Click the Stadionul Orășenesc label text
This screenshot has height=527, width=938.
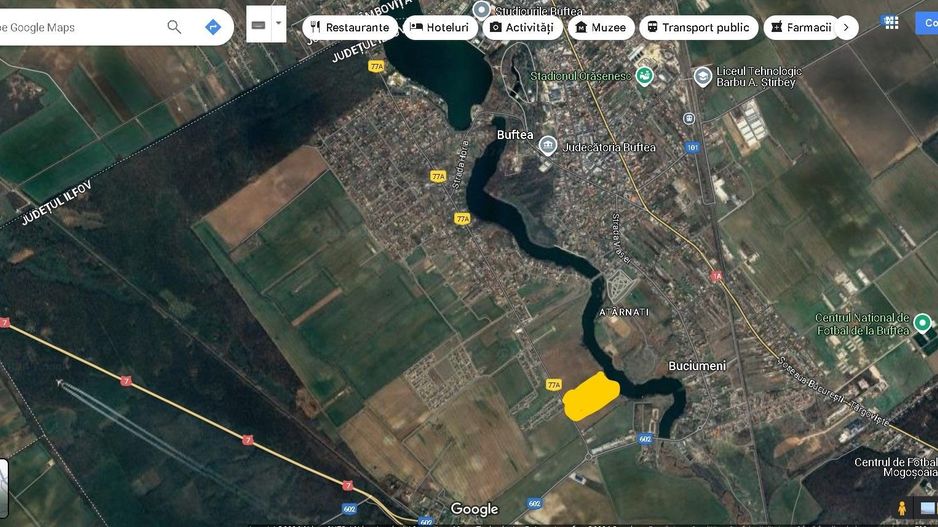click(x=580, y=76)
